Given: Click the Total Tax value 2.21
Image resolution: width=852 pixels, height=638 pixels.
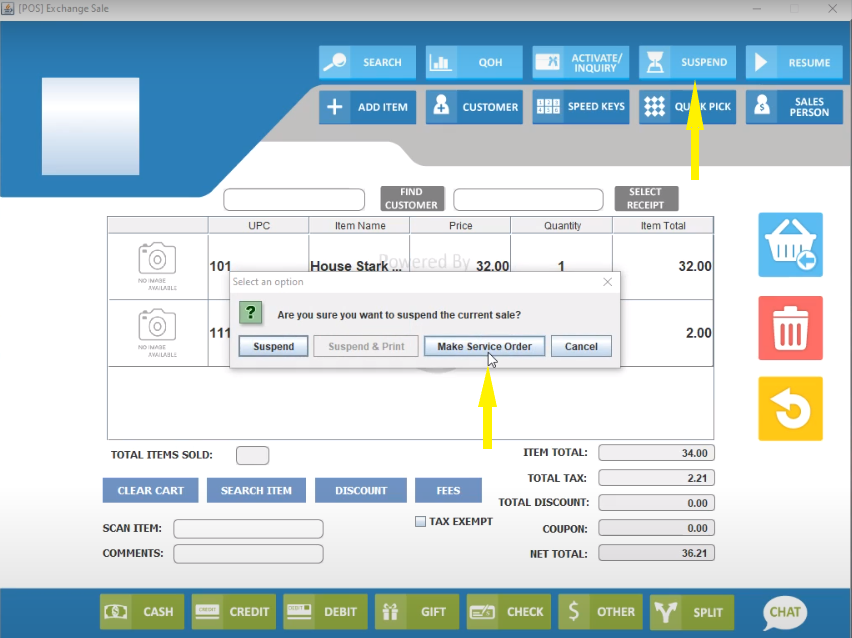Looking at the screenshot, I should pyautogui.click(x=656, y=478).
